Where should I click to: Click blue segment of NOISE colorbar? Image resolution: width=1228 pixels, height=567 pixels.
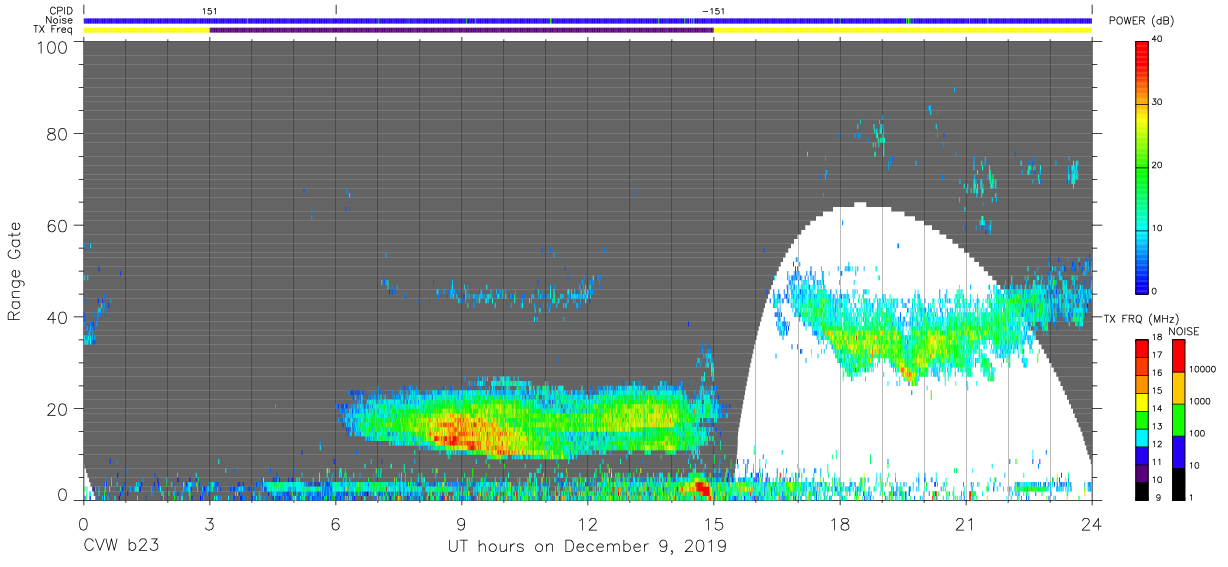click(x=1177, y=450)
